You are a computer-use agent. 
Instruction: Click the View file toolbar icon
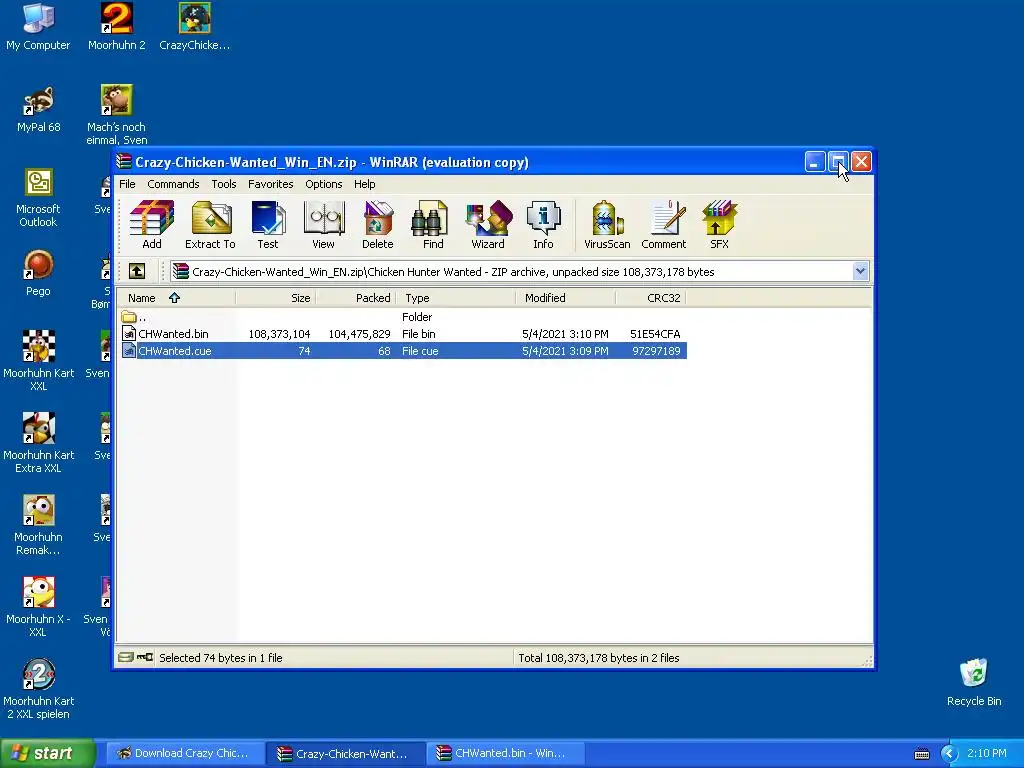click(x=323, y=225)
